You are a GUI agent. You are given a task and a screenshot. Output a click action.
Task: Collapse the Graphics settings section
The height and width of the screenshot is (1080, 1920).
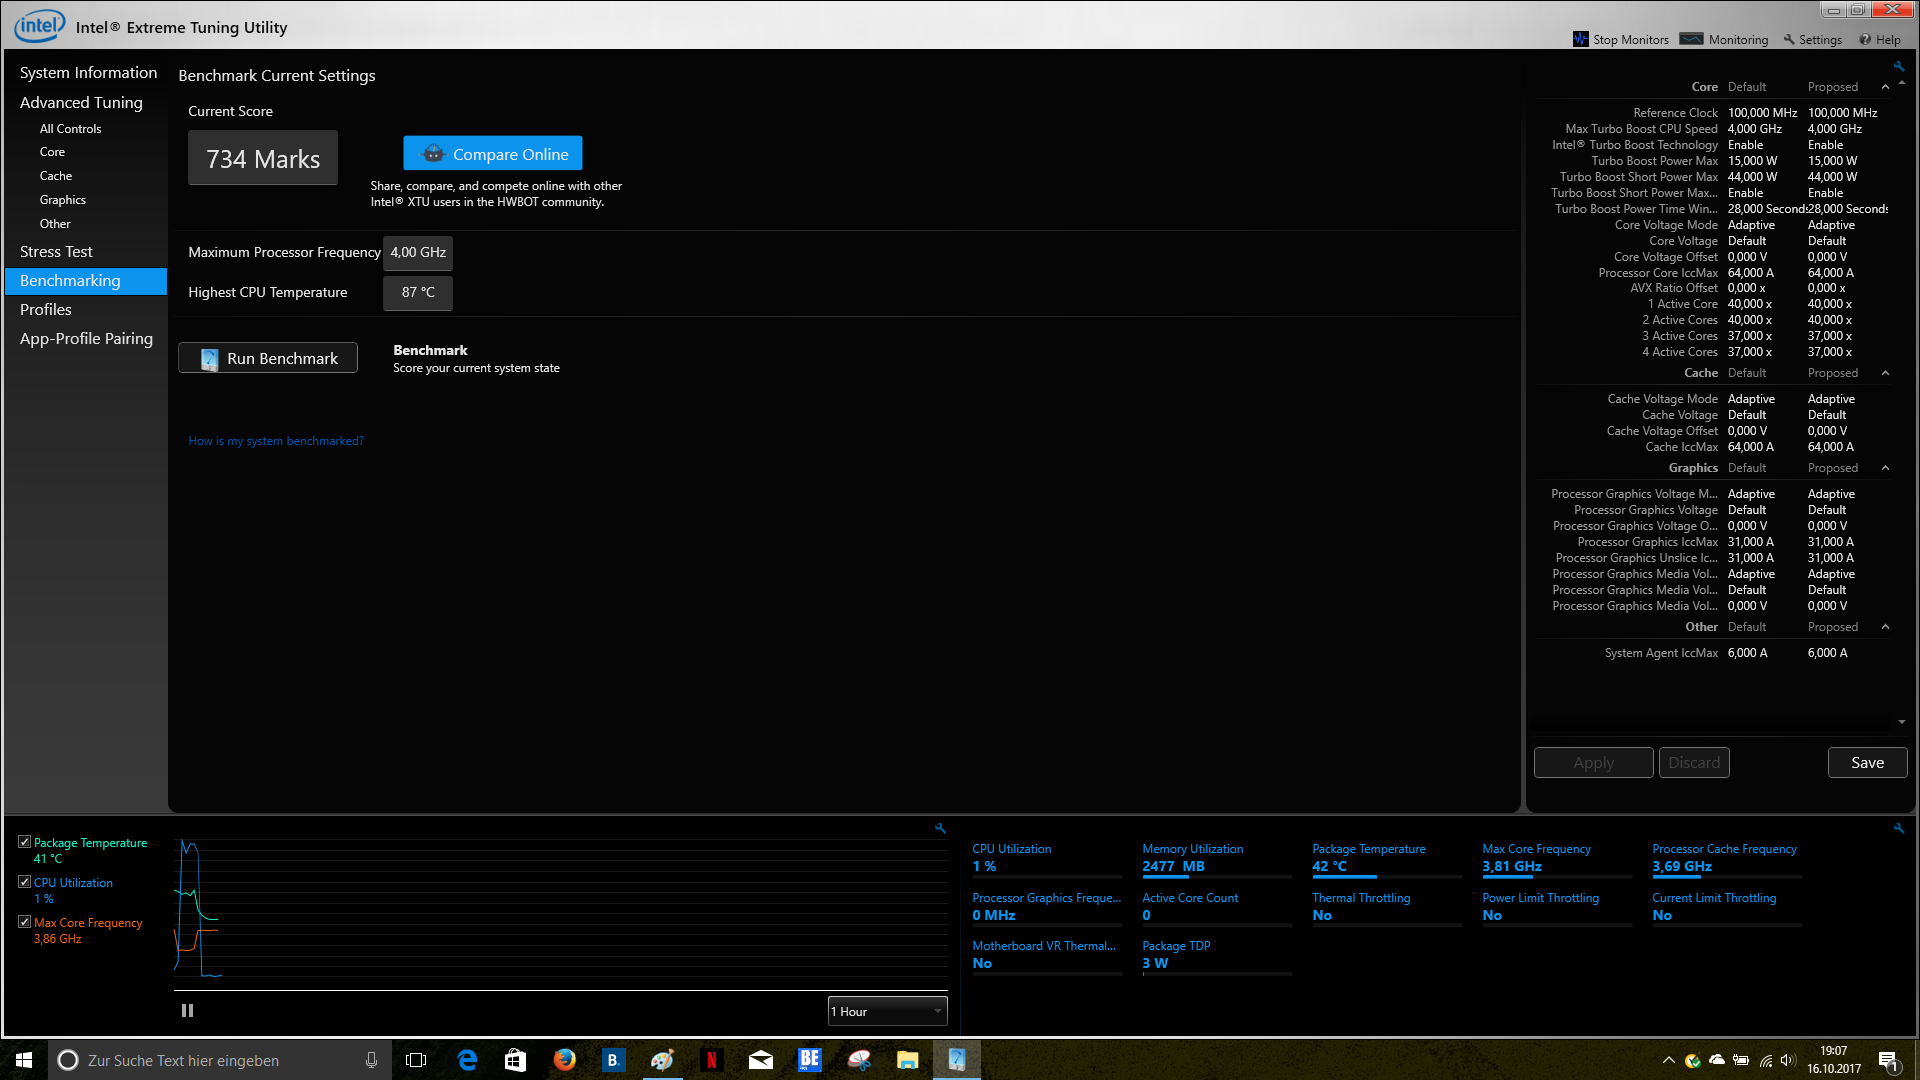[1885, 468]
